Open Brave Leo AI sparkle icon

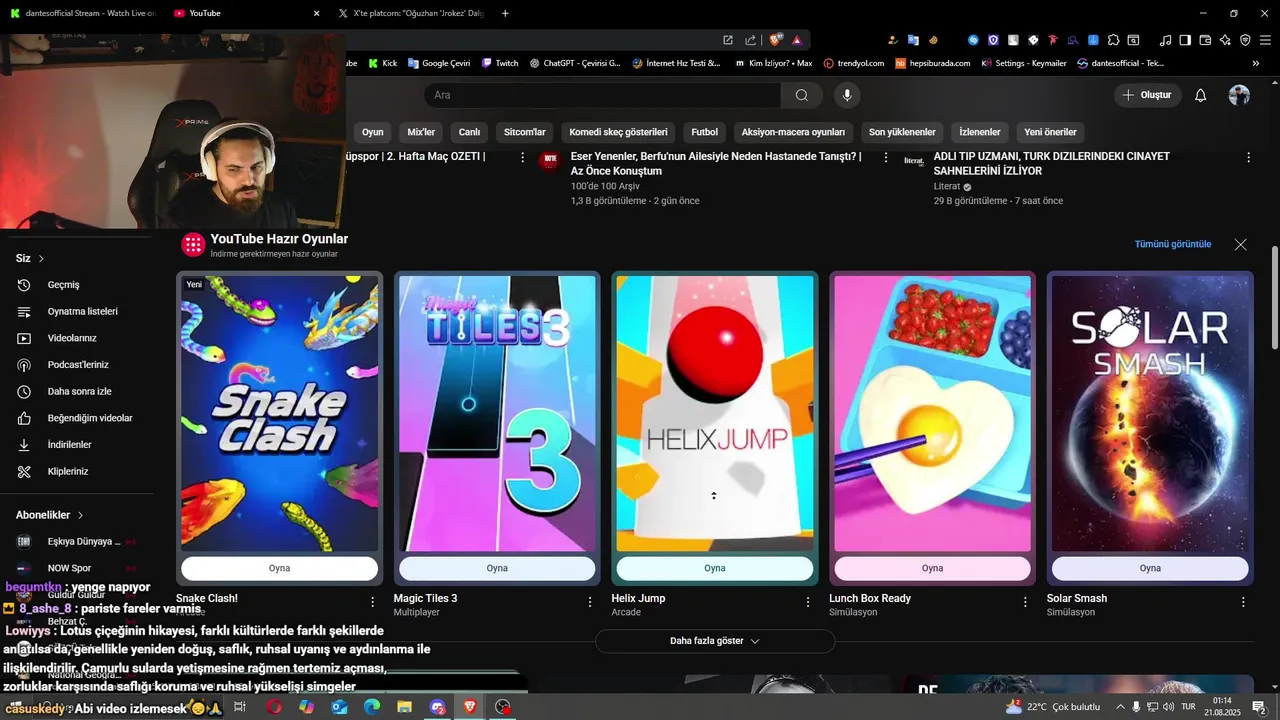1225,40
